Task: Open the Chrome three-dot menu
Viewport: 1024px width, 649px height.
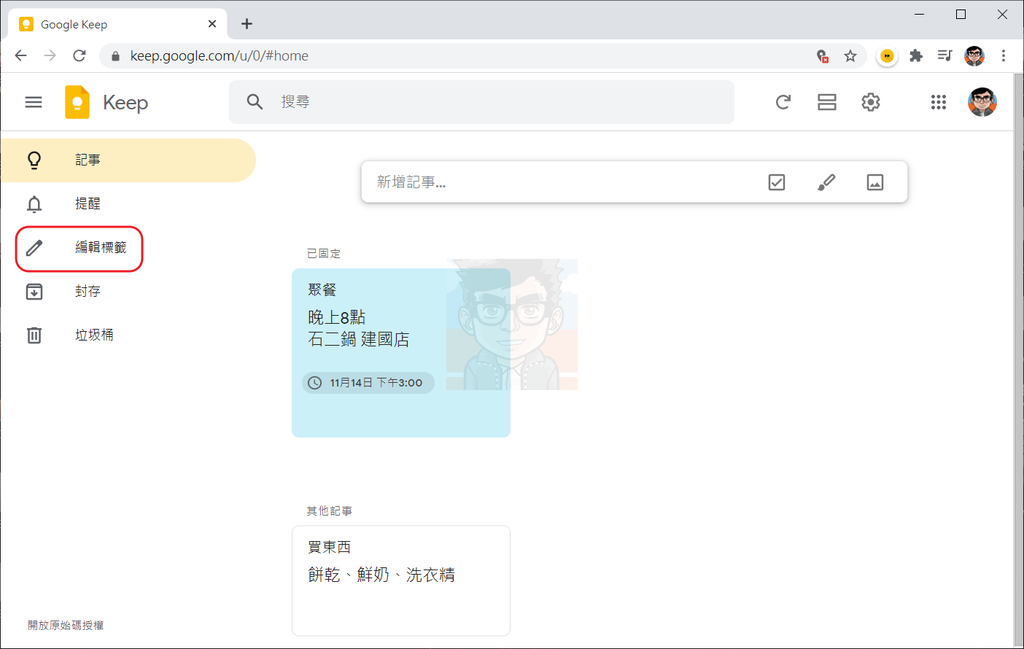Action: [1004, 56]
